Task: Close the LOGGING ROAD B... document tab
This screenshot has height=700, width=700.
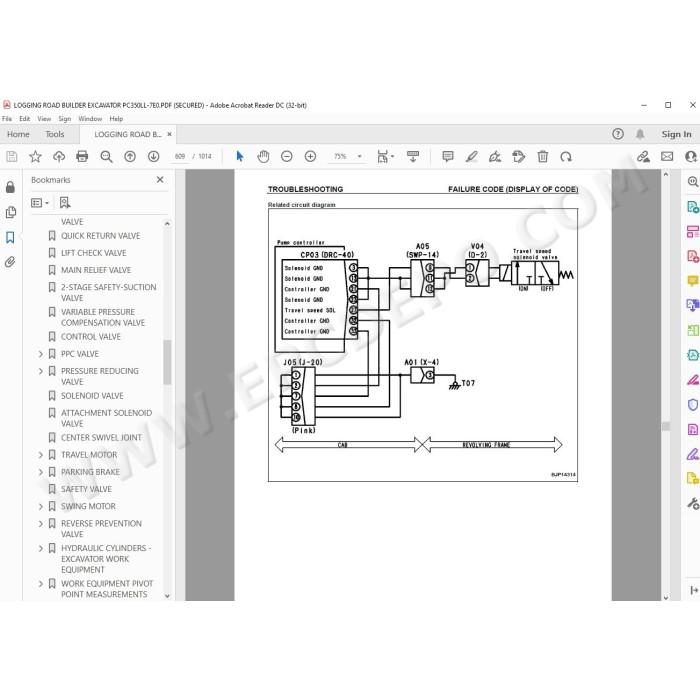Action: pos(169,134)
